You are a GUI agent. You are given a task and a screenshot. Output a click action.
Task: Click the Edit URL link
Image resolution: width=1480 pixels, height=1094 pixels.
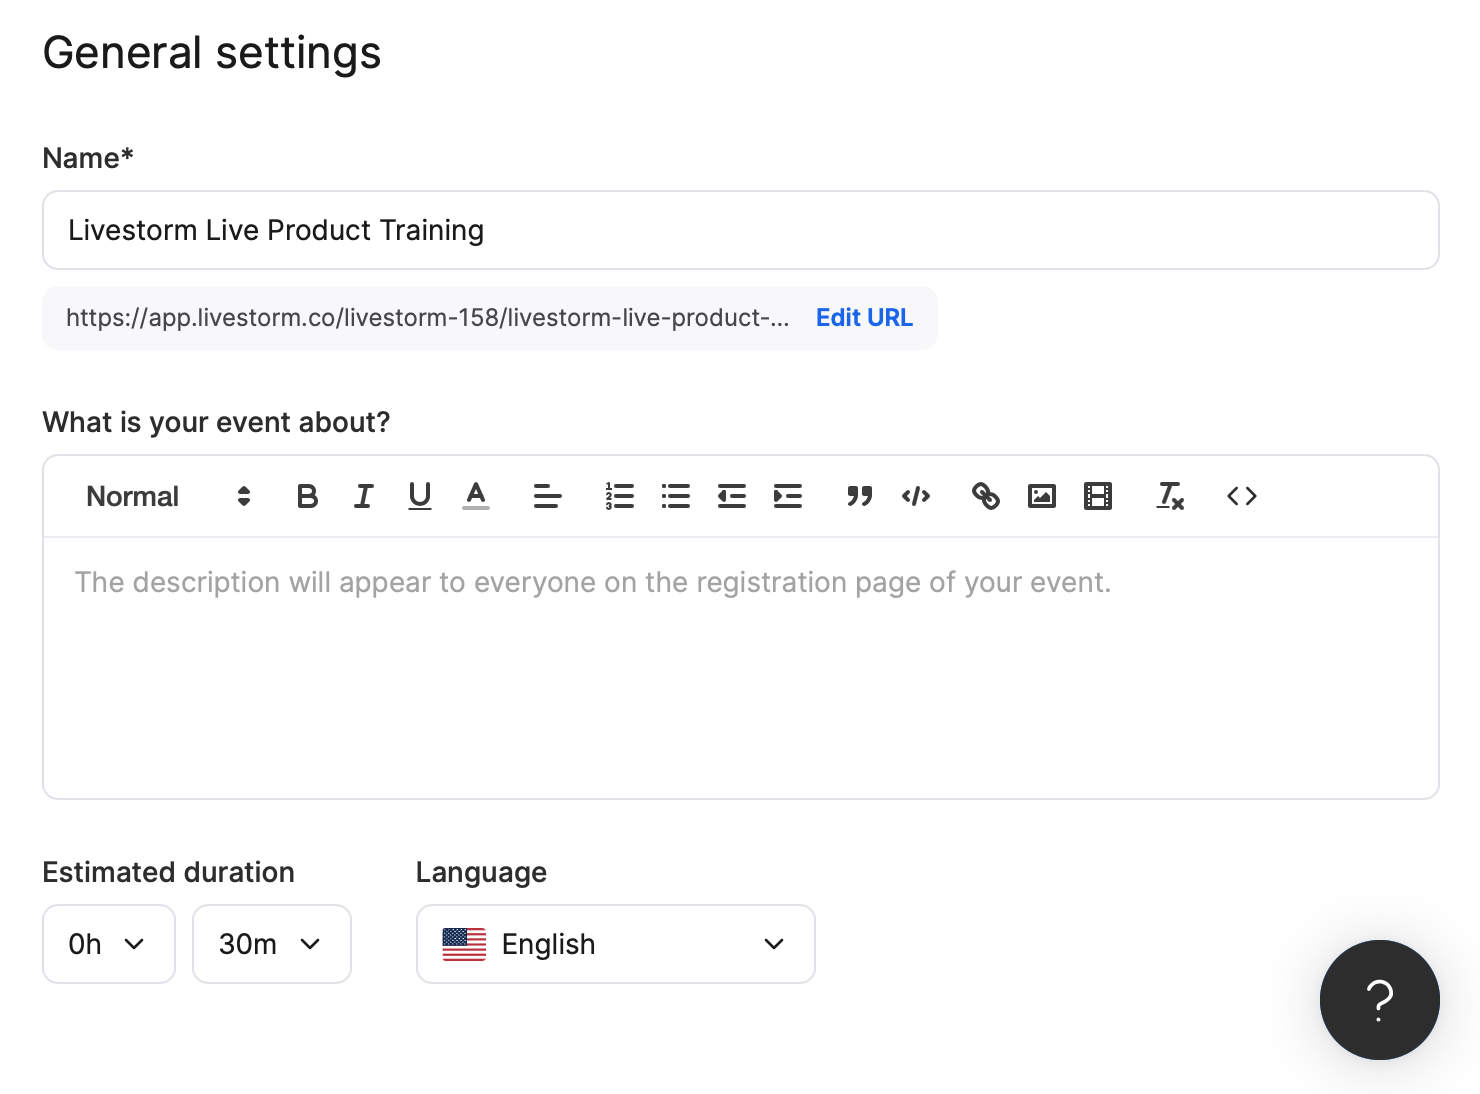(864, 318)
